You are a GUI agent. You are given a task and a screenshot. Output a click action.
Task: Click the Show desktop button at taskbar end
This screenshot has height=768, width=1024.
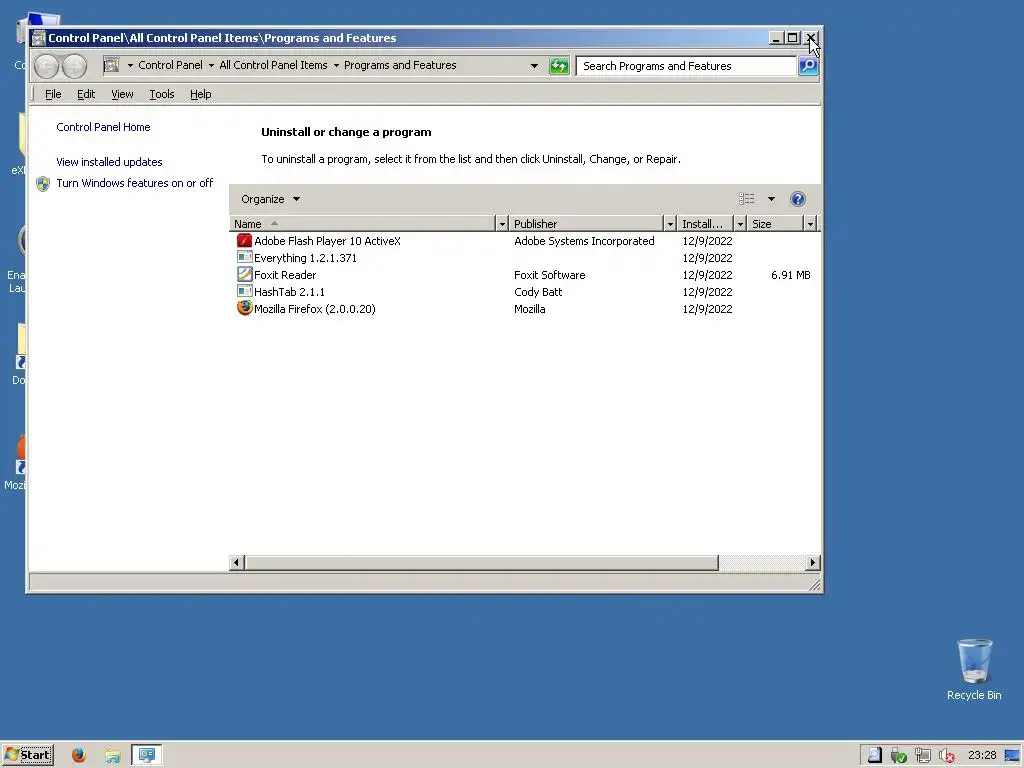coord(1013,756)
